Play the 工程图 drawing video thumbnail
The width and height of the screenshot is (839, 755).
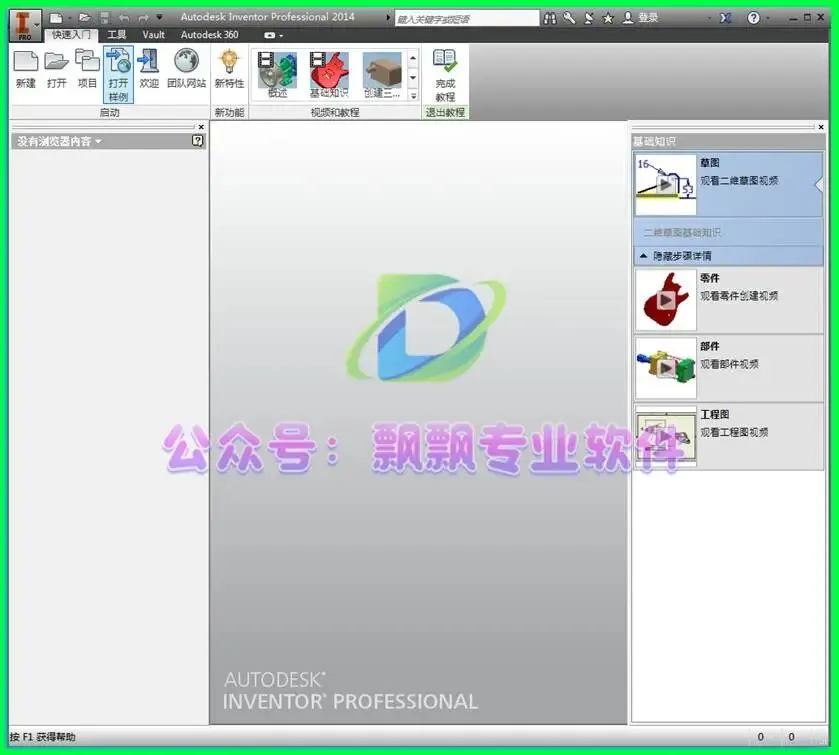[x=666, y=436]
